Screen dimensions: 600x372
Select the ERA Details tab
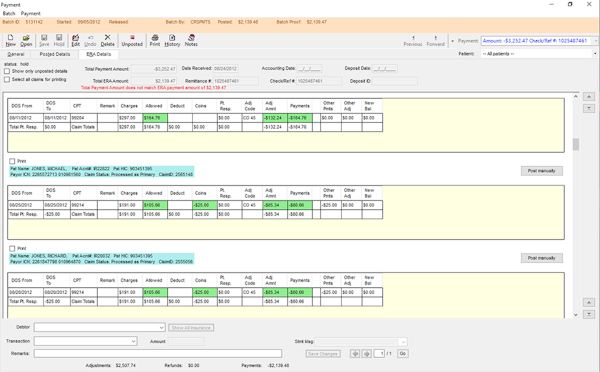click(x=99, y=54)
